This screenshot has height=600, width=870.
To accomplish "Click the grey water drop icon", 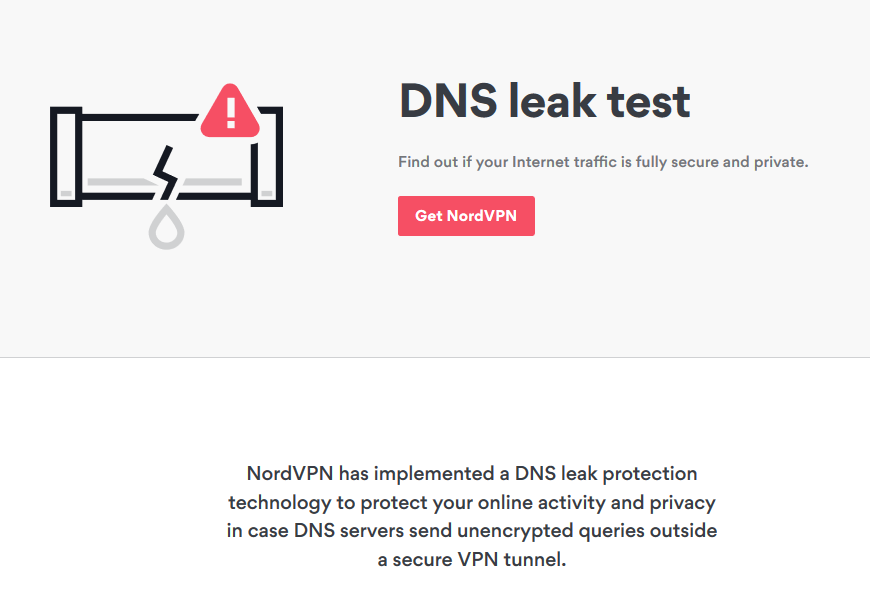I will pyautogui.click(x=166, y=227).
